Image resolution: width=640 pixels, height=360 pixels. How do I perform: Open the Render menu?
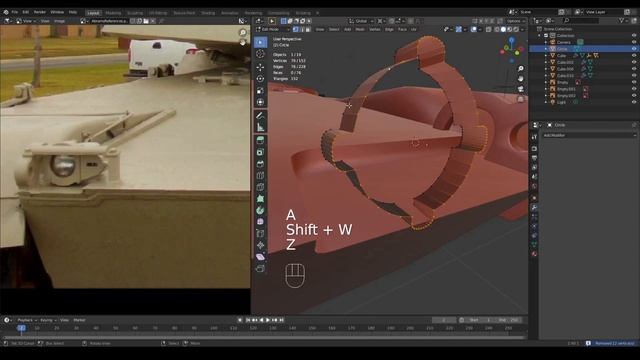pyautogui.click(x=40, y=12)
